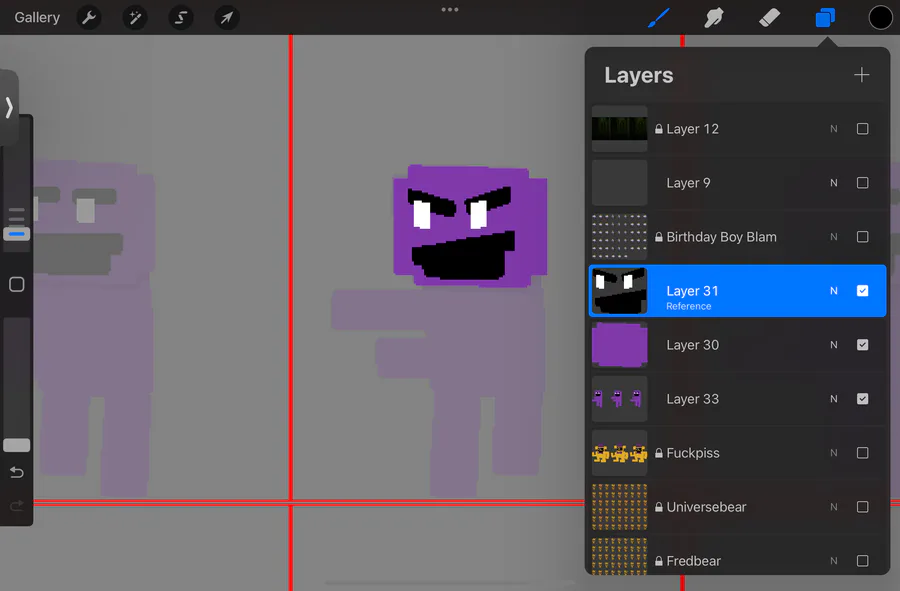
Task: Enable Birthday Boy Blam layer visibility
Action: coord(862,237)
